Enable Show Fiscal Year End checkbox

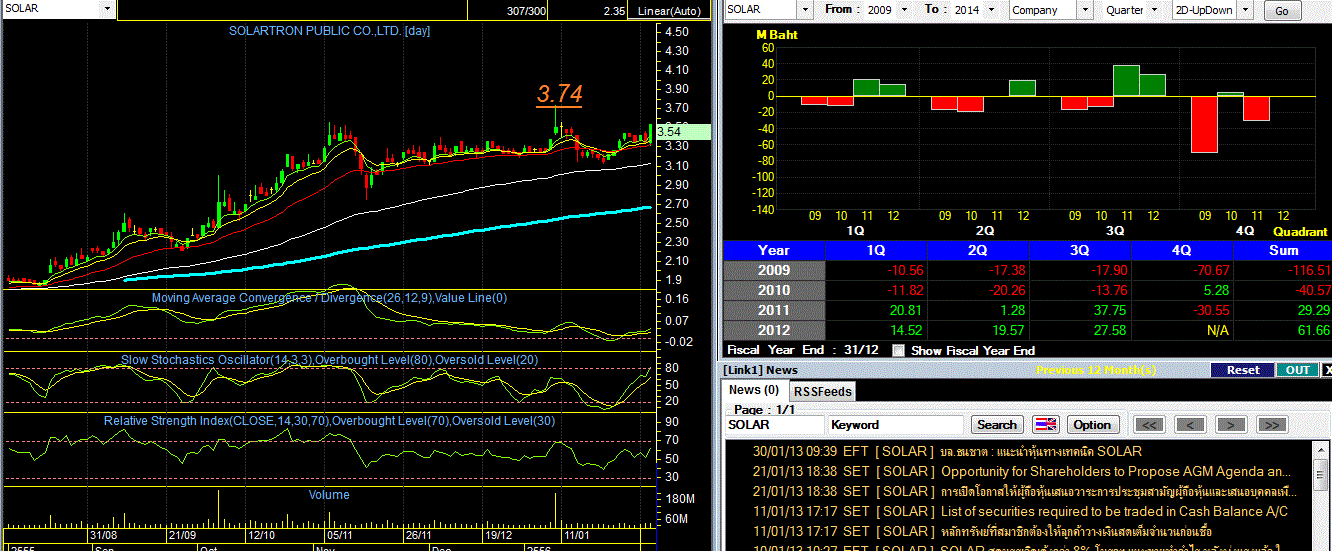tap(898, 350)
